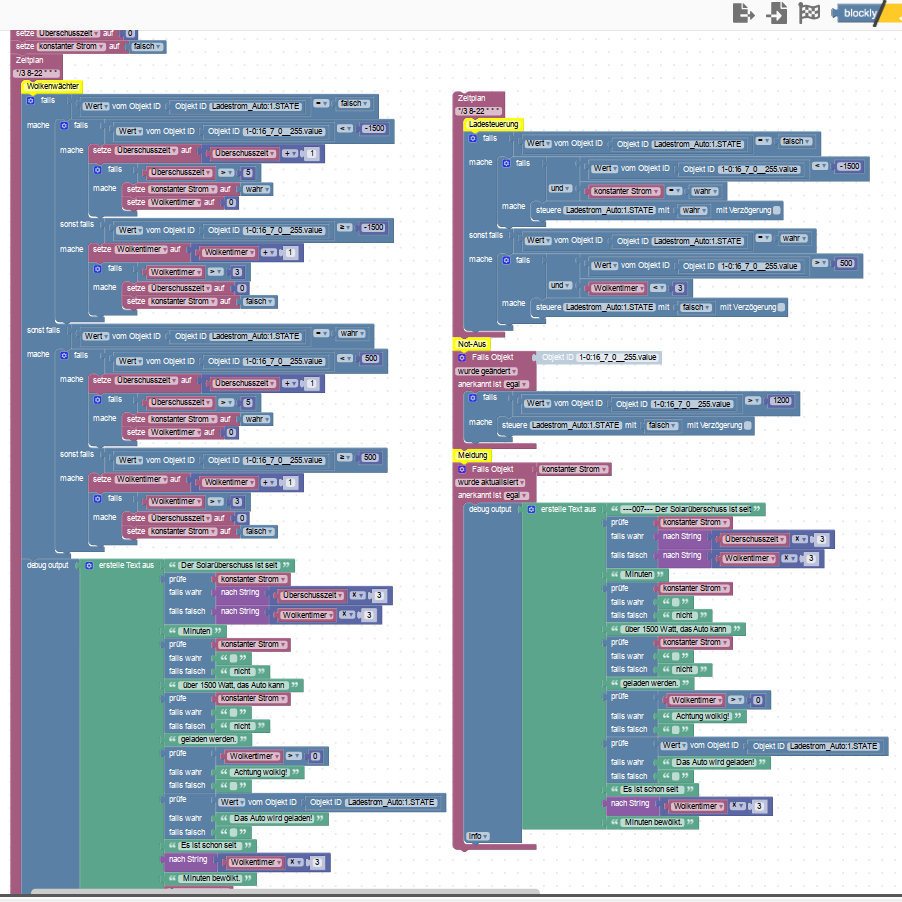Open gear on left 'falls' block with '< 500'
Image resolution: width=902 pixels, height=902 pixels.
64,355
